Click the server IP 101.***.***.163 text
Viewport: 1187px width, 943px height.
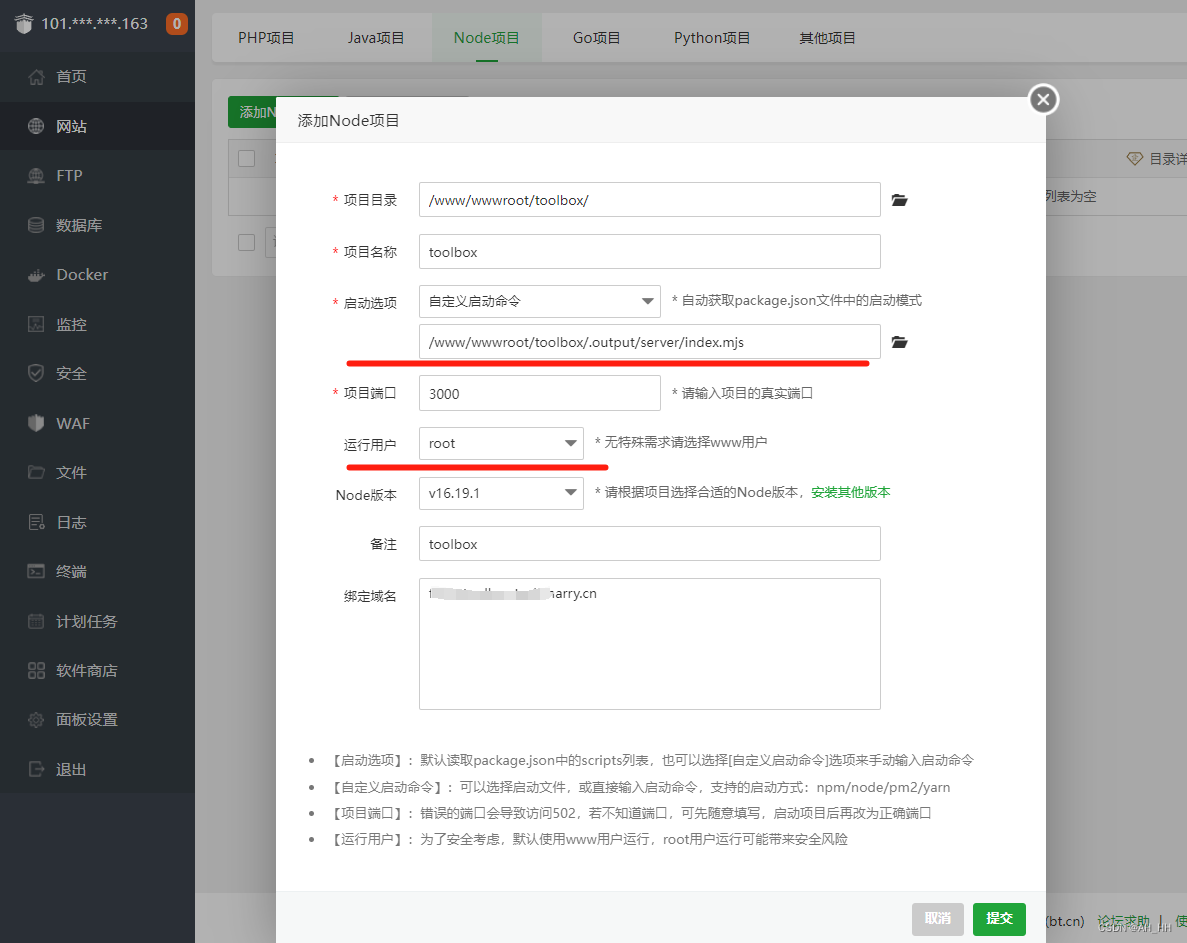94,23
